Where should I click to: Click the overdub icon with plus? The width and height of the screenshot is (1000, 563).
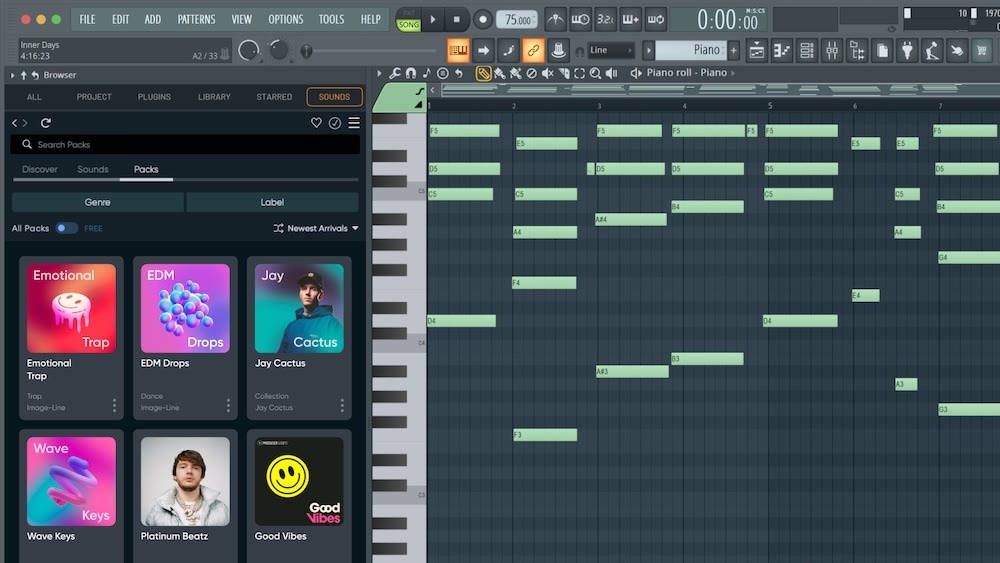point(630,20)
